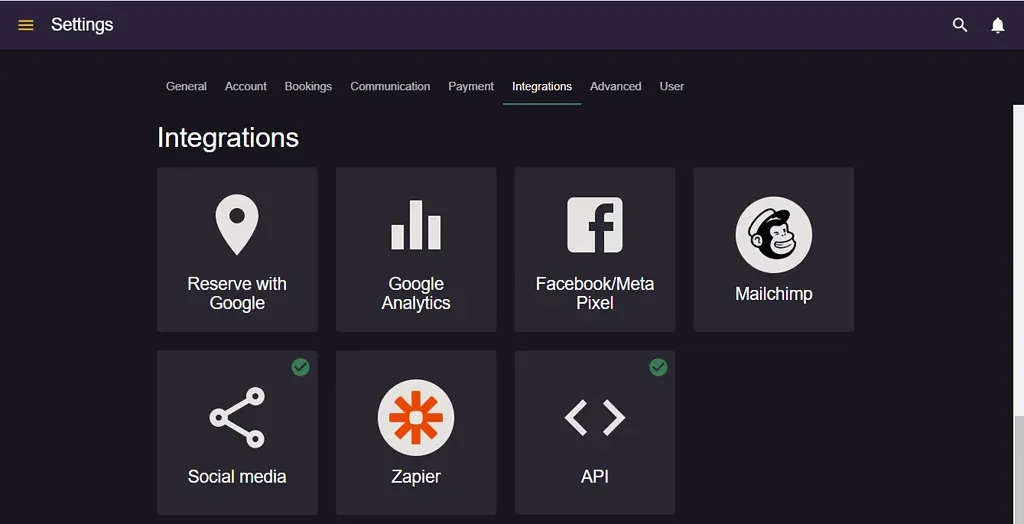
Task: Click the orange Zapier logo
Action: tap(416, 418)
